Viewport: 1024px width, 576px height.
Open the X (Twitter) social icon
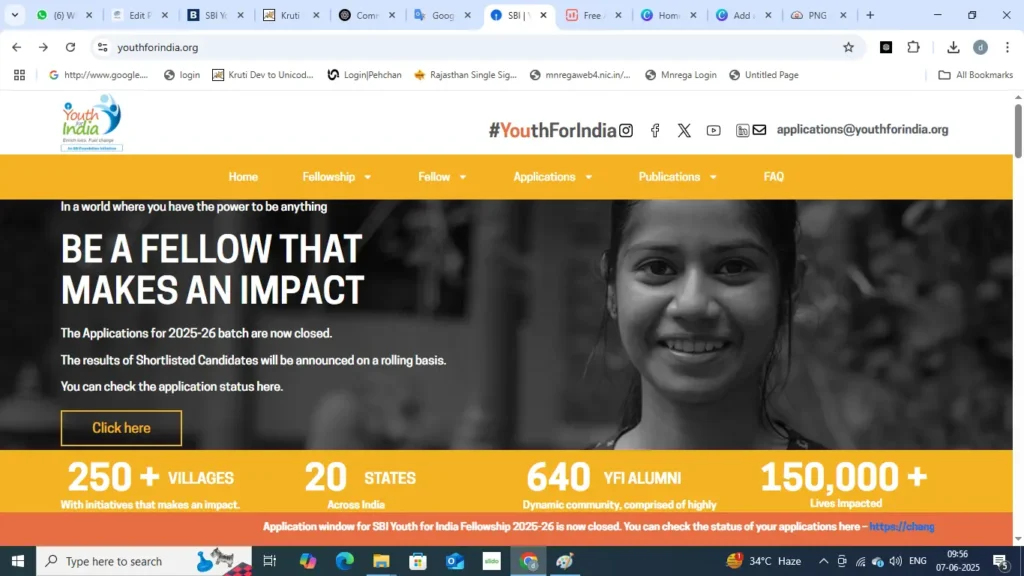tap(684, 131)
